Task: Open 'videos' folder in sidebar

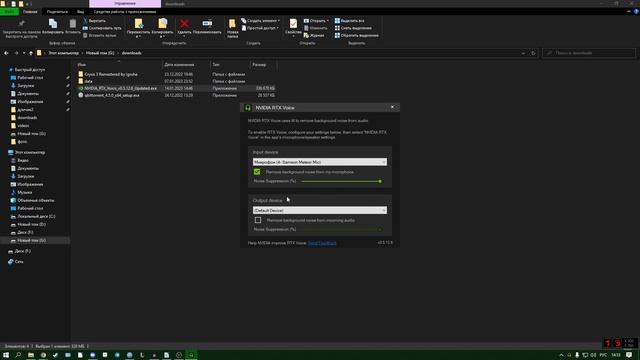Action: point(23,126)
